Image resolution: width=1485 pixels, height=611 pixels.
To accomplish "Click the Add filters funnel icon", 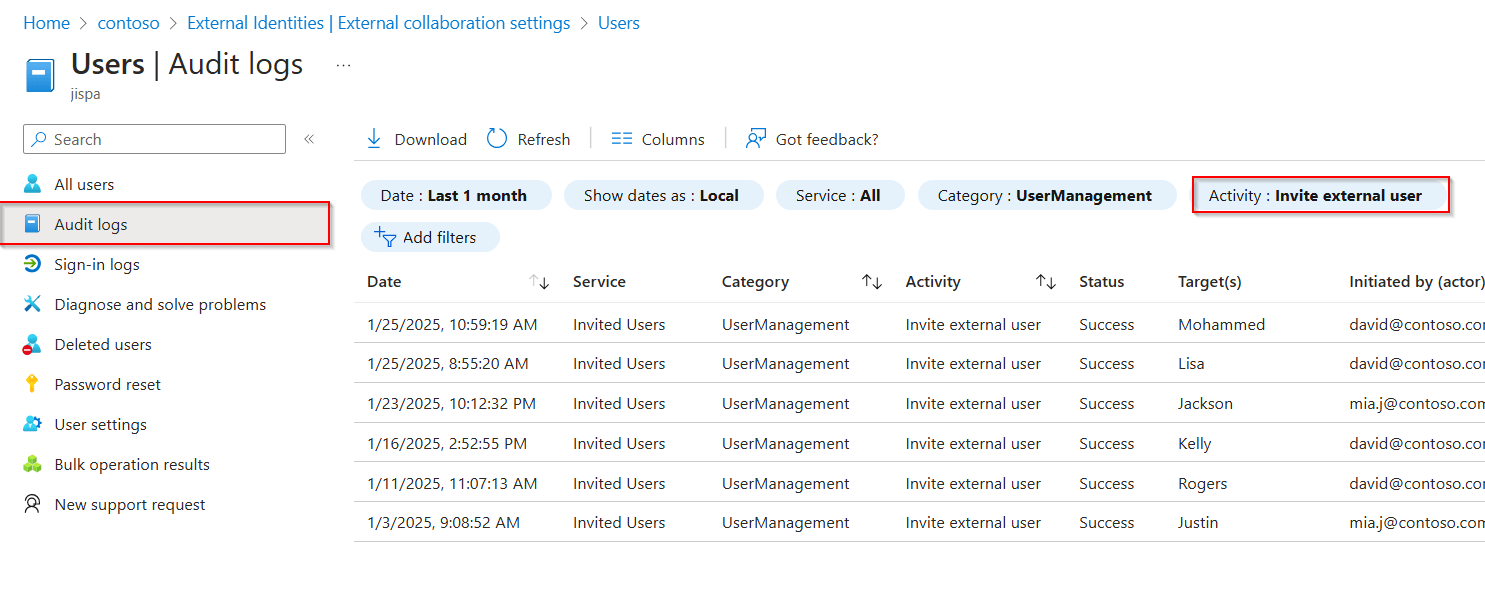I will (x=385, y=237).
